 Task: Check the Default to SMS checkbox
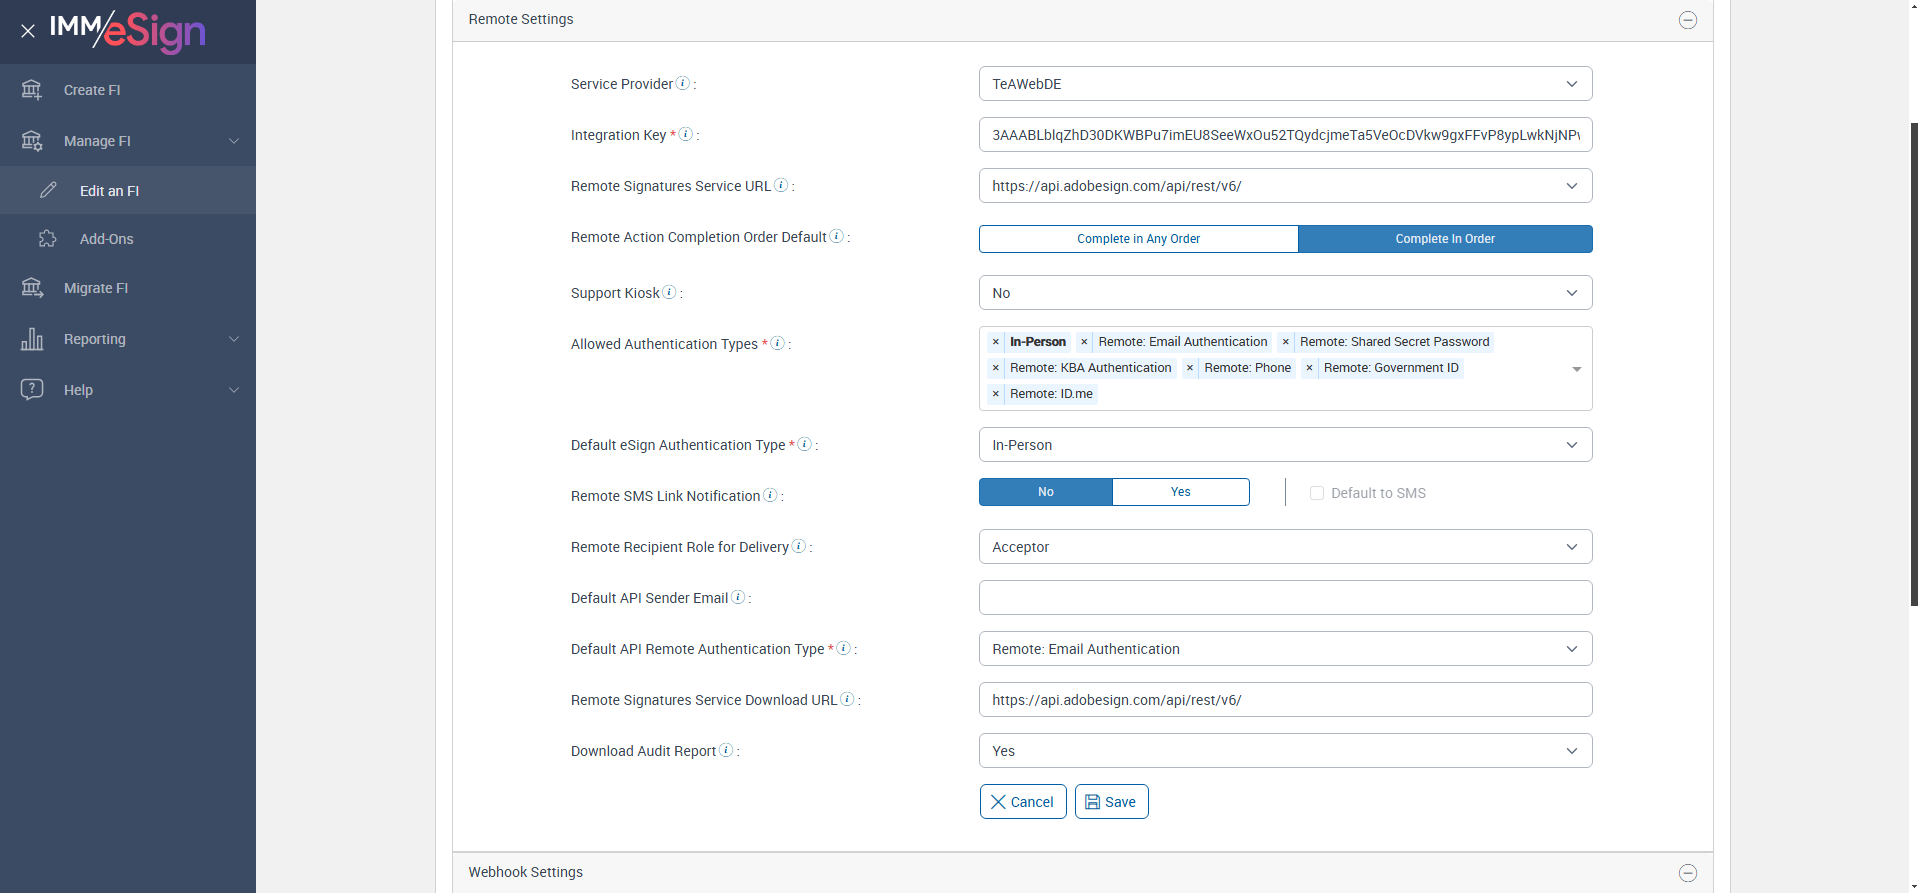tap(1317, 493)
